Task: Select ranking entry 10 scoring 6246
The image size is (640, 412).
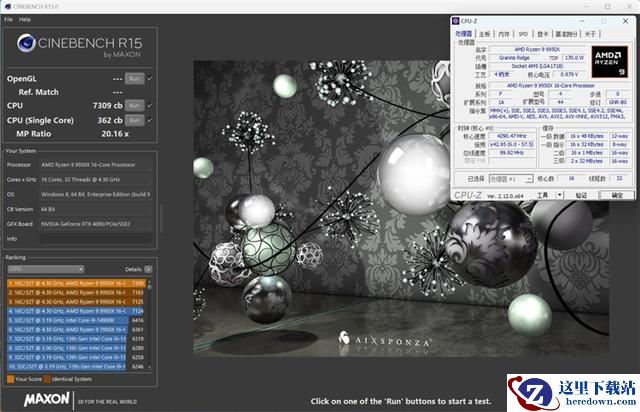Action: [x=76, y=367]
